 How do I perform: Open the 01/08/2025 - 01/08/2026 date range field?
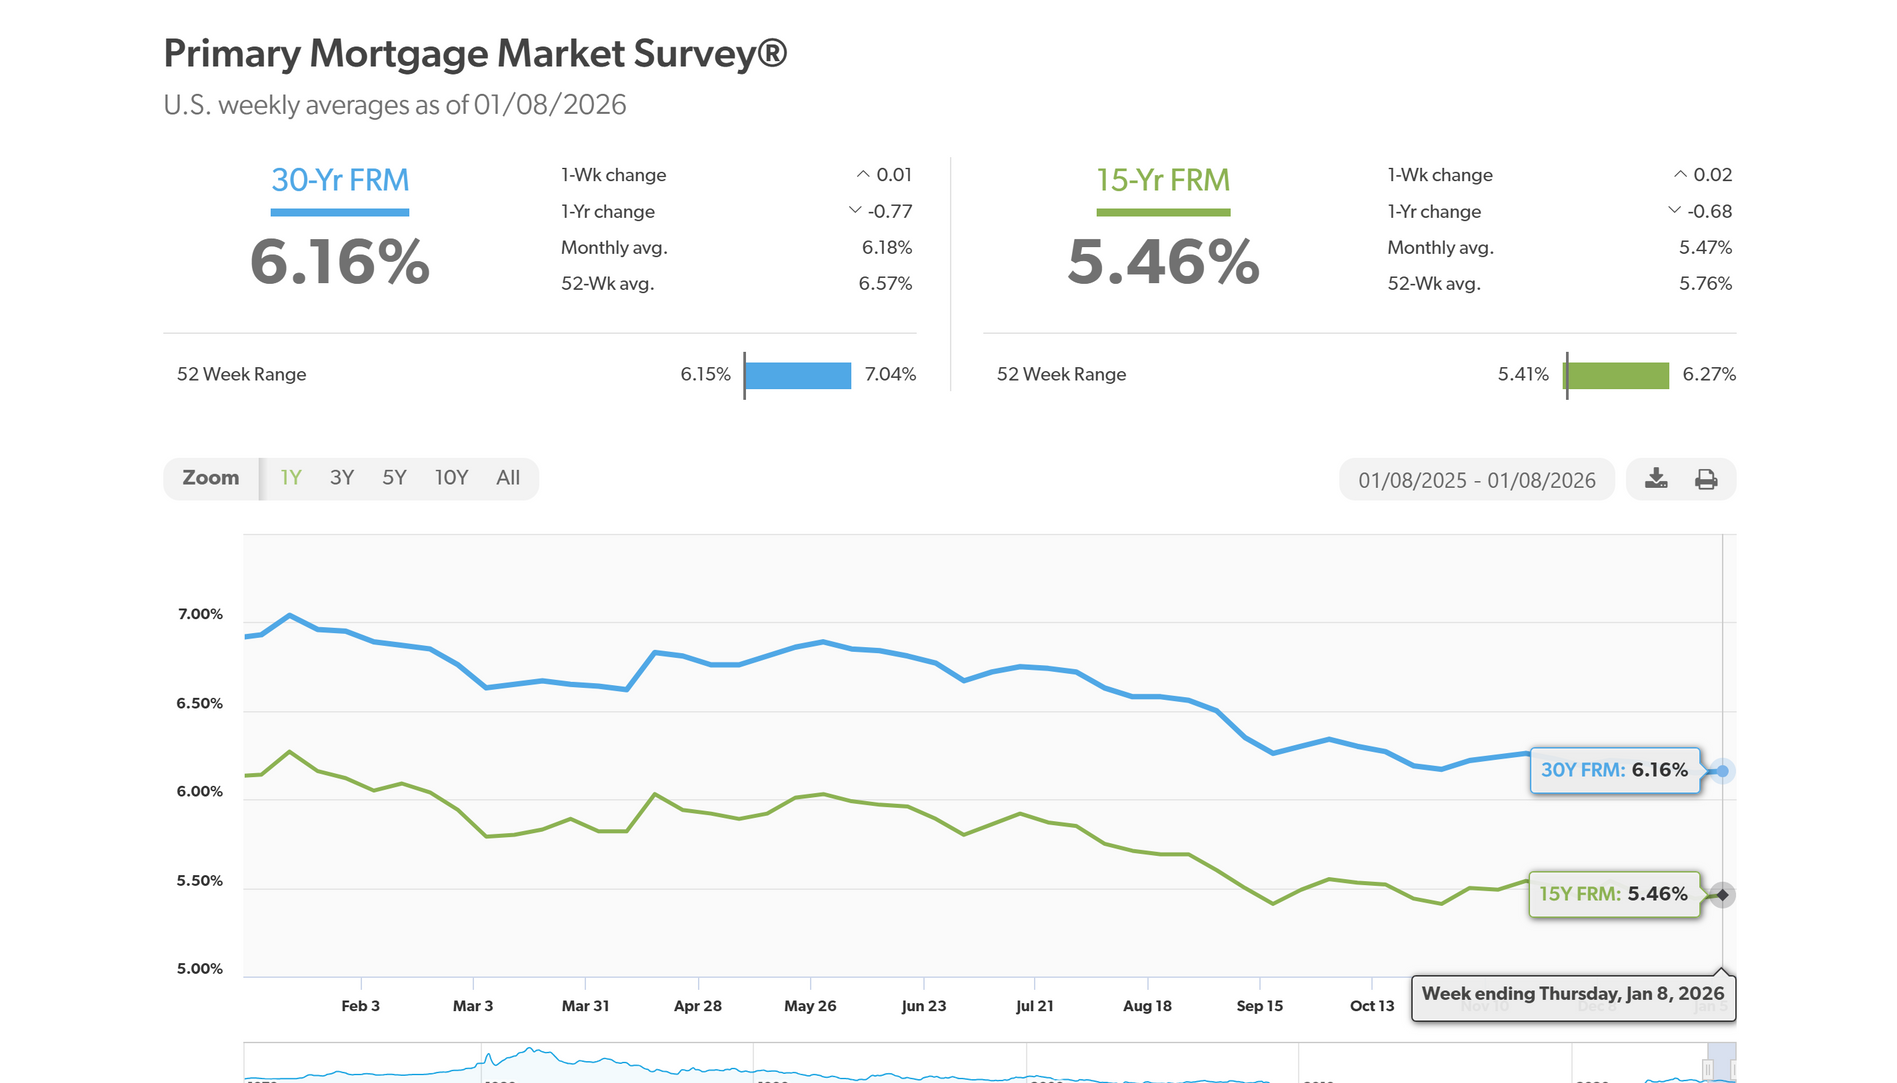(1477, 480)
